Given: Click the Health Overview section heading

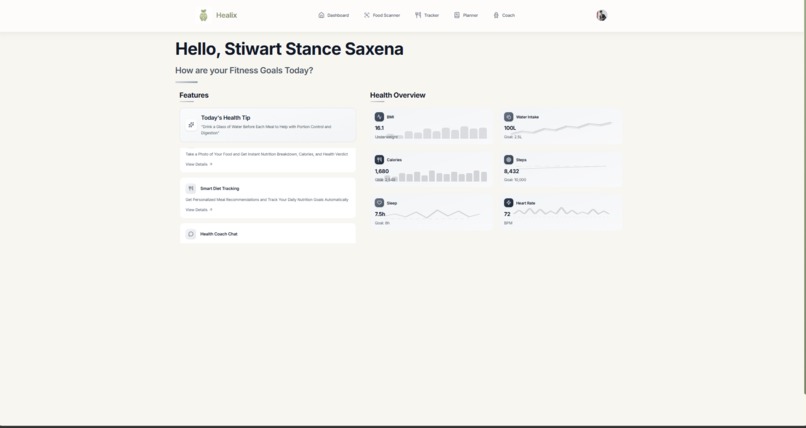Looking at the screenshot, I should point(398,95).
